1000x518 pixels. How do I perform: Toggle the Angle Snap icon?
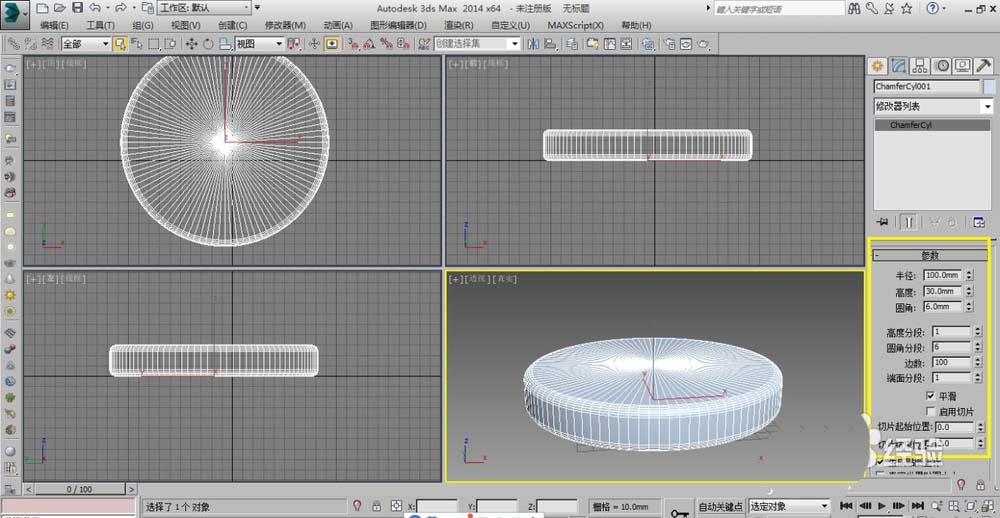coord(369,44)
